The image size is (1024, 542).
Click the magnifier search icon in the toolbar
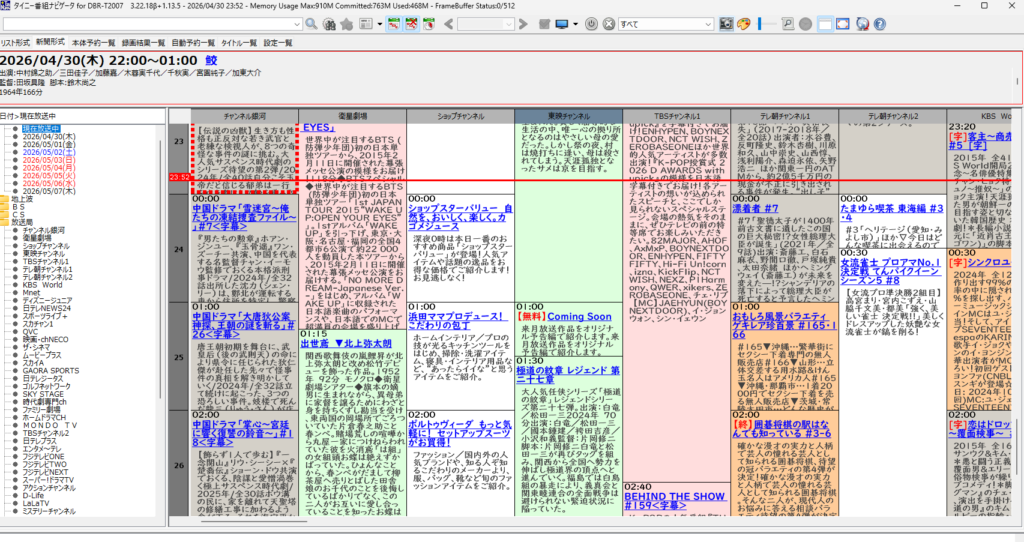311,24
